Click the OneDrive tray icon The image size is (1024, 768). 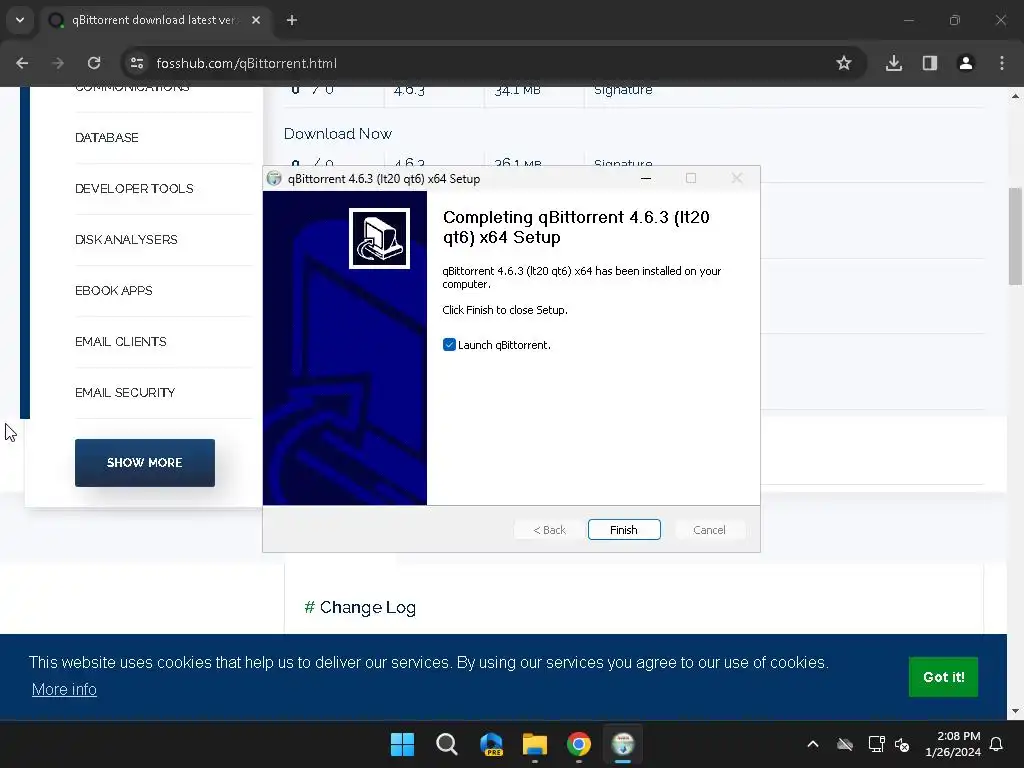click(845, 744)
